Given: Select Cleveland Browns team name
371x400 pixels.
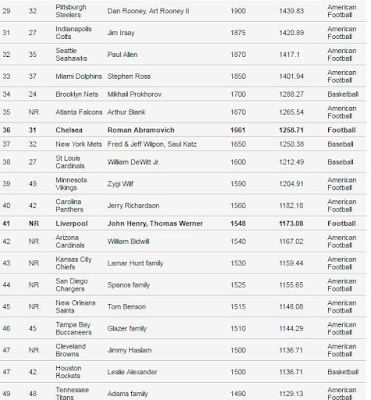Looking at the screenshot, I should [x=70, y=350].
